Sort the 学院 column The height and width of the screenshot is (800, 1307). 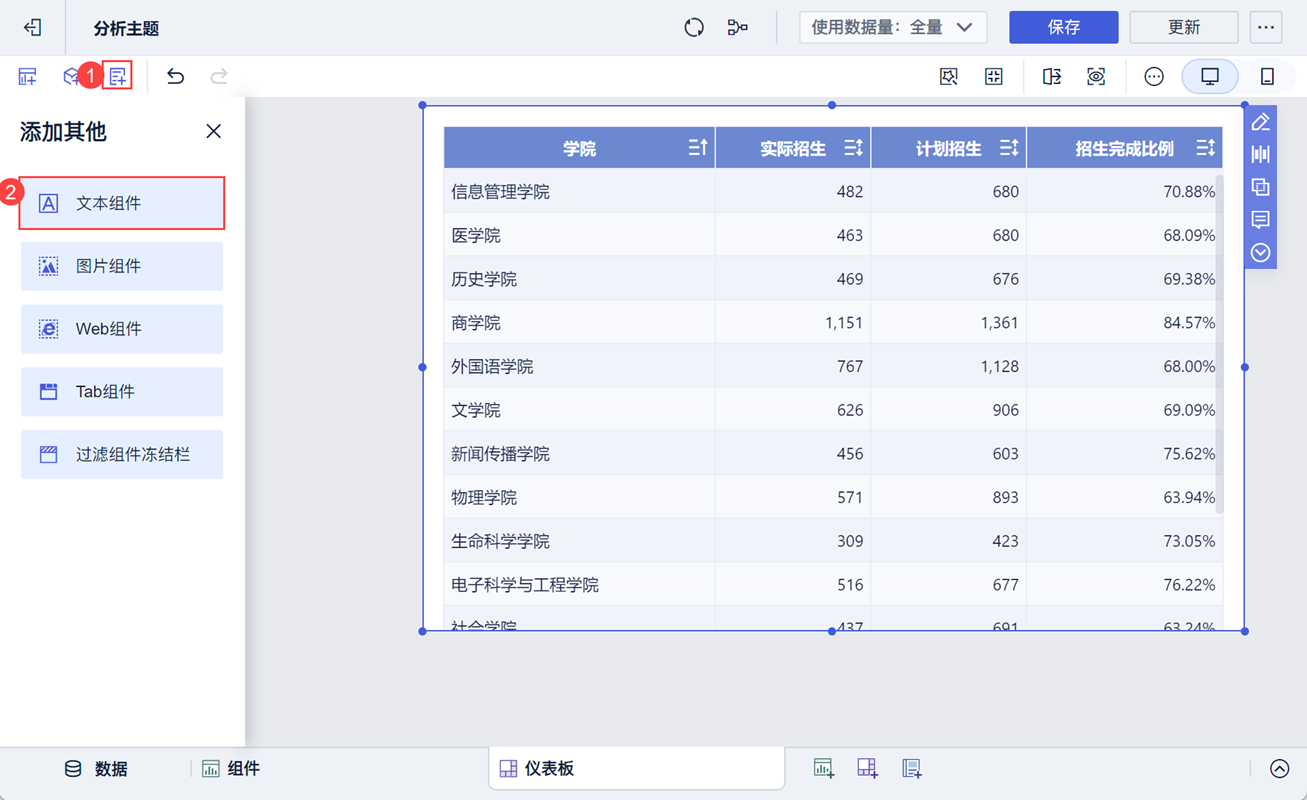[698, 148]
